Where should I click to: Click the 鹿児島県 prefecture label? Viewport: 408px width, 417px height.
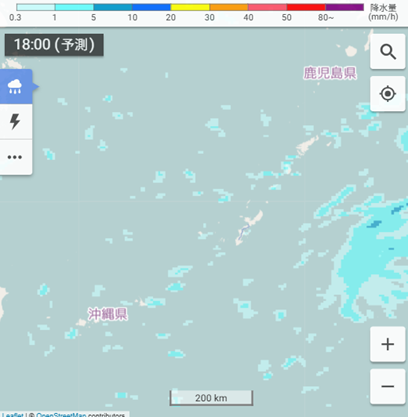point(330,73)
